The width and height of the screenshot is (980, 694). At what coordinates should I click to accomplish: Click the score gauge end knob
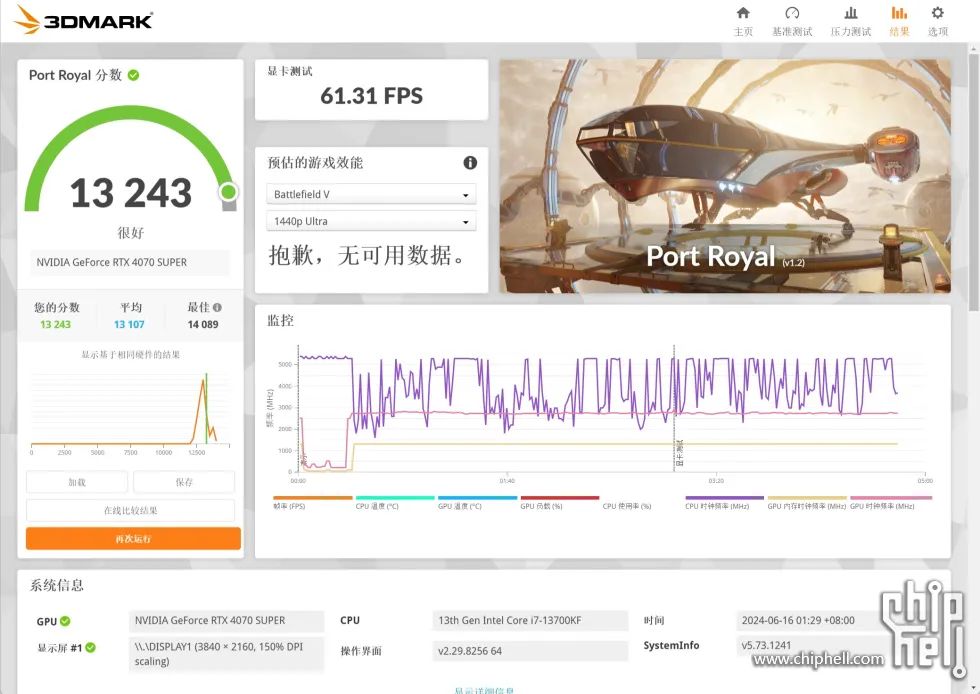click(229, 191)
